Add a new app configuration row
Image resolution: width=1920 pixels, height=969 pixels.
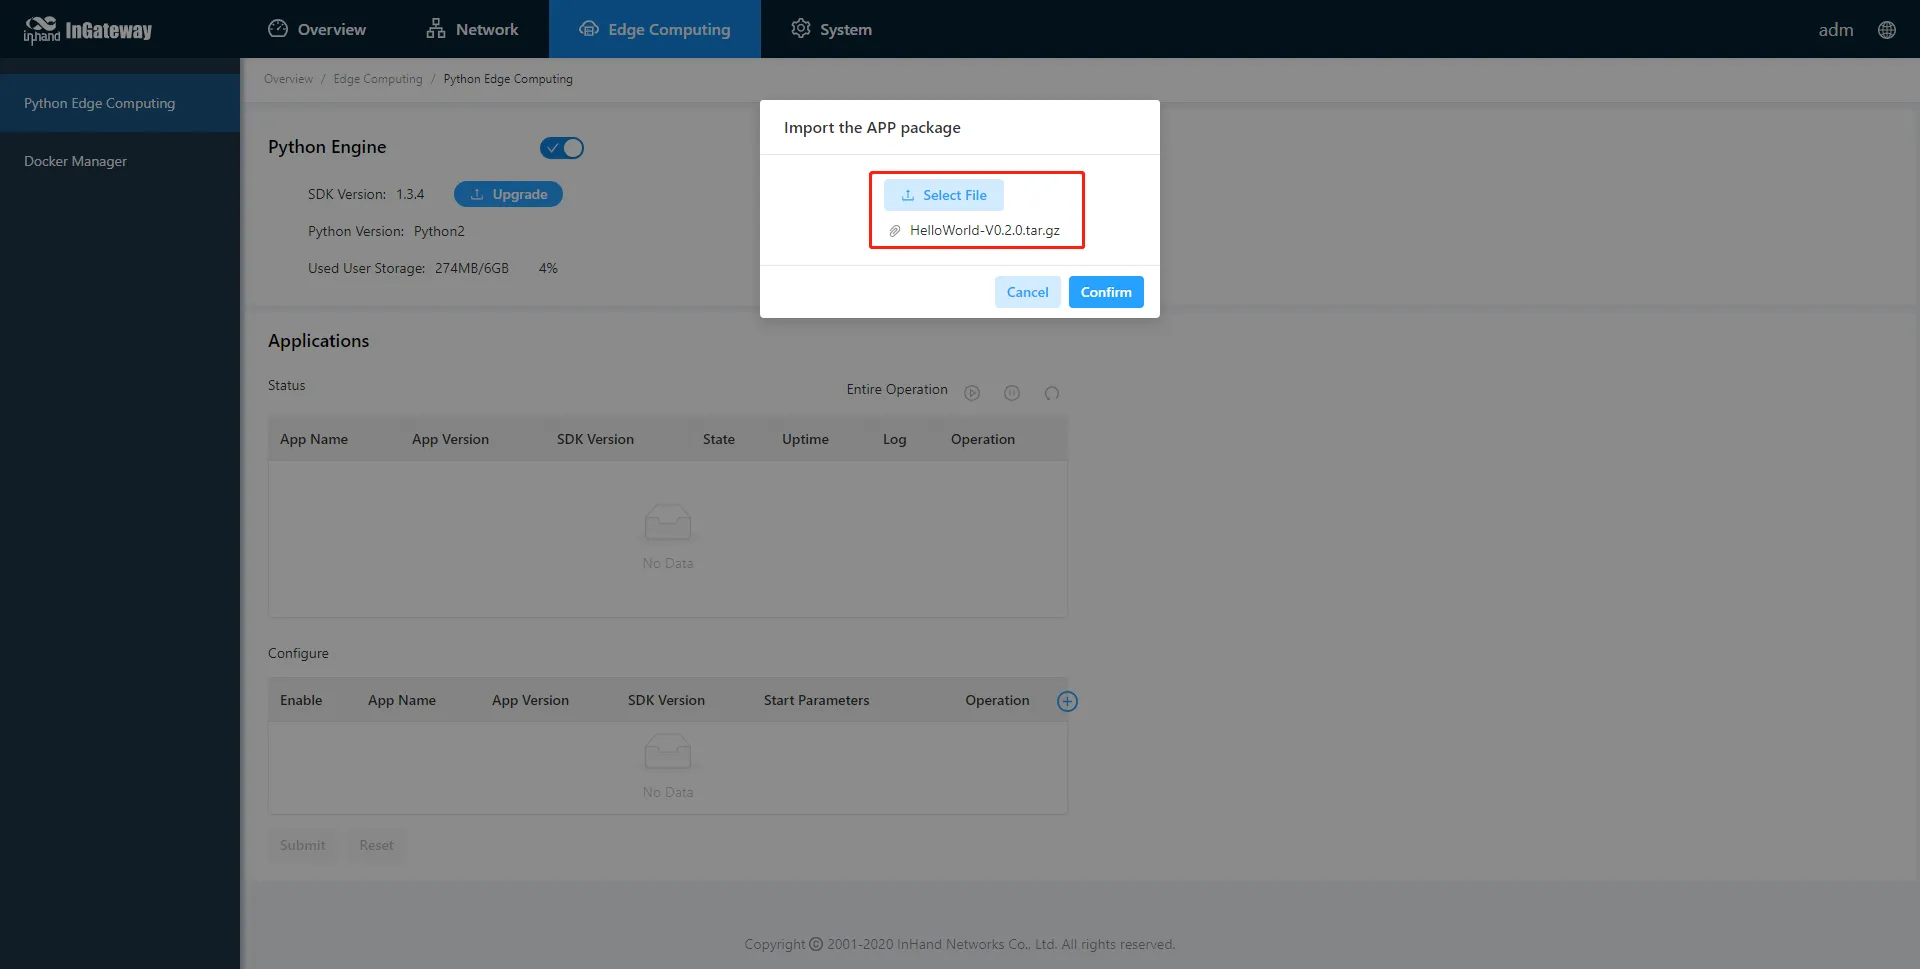pos(1067,701)
